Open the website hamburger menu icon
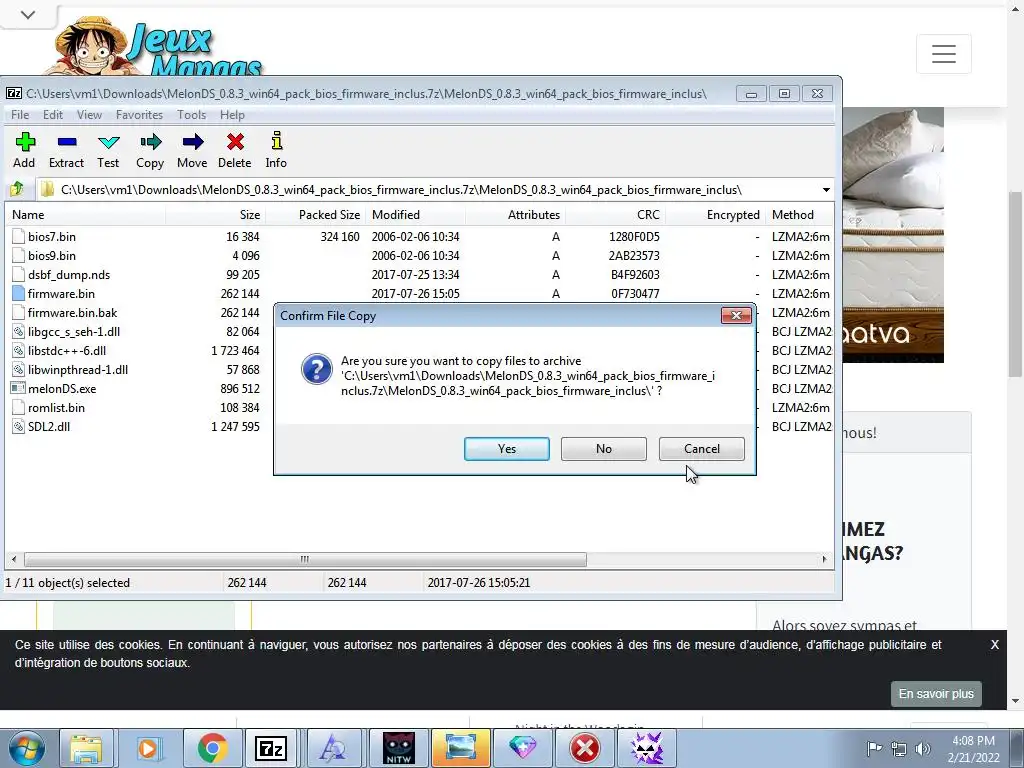The height and width of the screenshot is (768, 1024). point(944,54)
